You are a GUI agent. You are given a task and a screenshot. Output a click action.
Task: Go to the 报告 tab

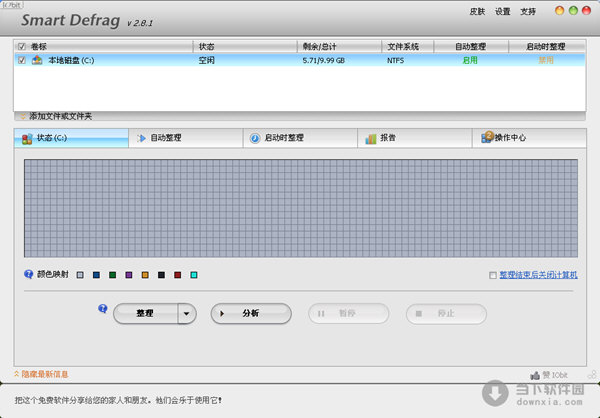coord(414,138)
